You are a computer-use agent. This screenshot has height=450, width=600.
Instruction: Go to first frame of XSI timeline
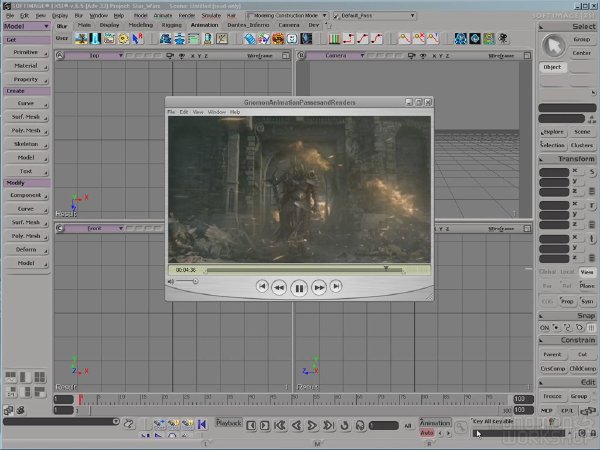point(280,425)
